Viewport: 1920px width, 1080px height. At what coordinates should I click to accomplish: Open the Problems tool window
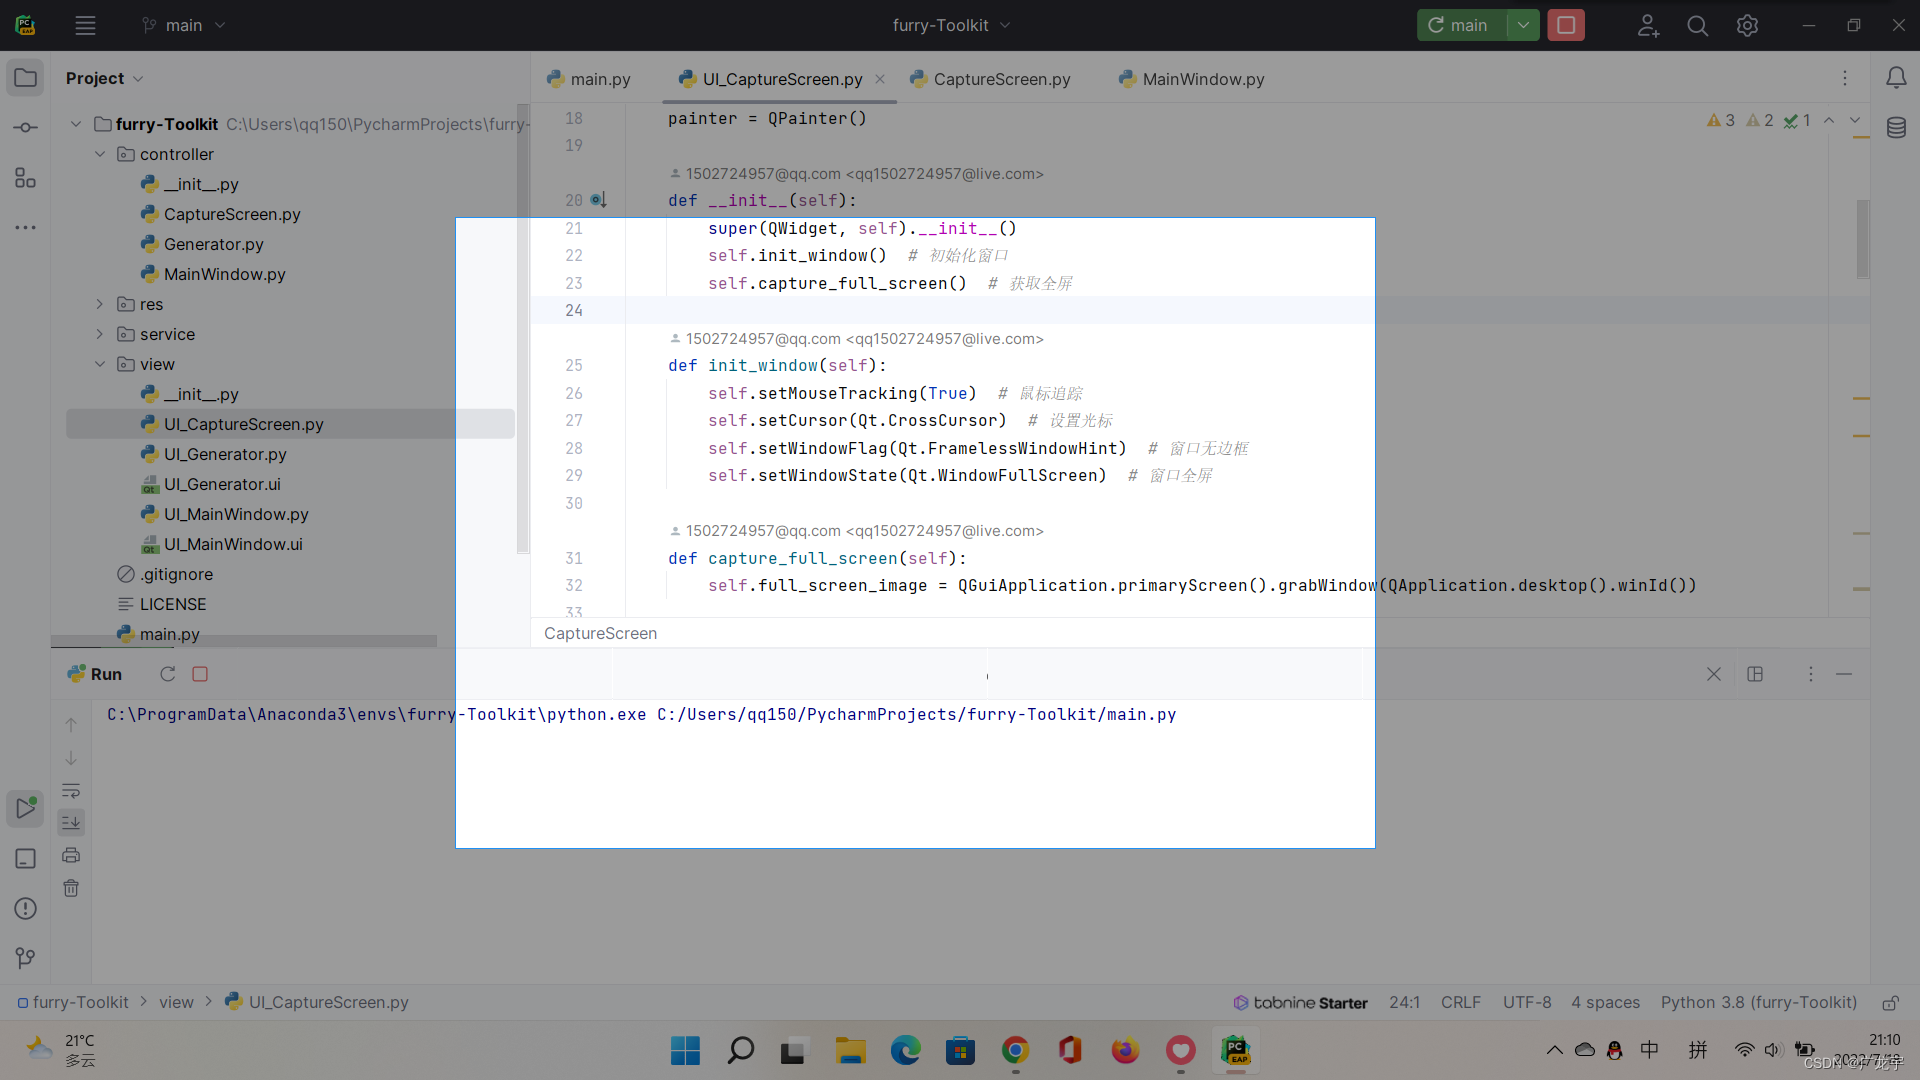[25, 908]
